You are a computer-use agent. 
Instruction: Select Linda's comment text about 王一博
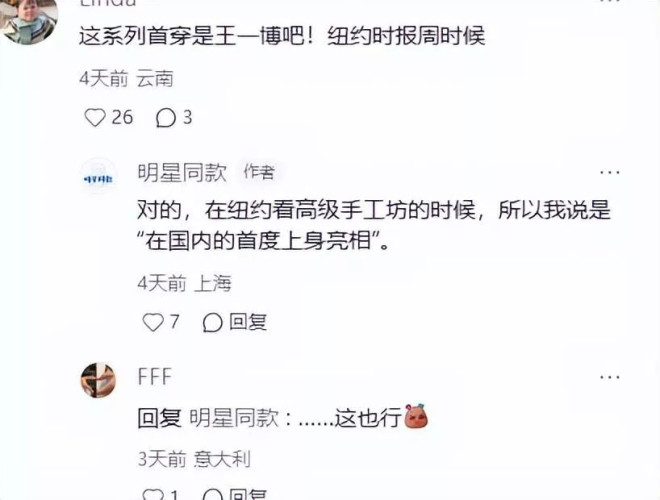[282, 35]
